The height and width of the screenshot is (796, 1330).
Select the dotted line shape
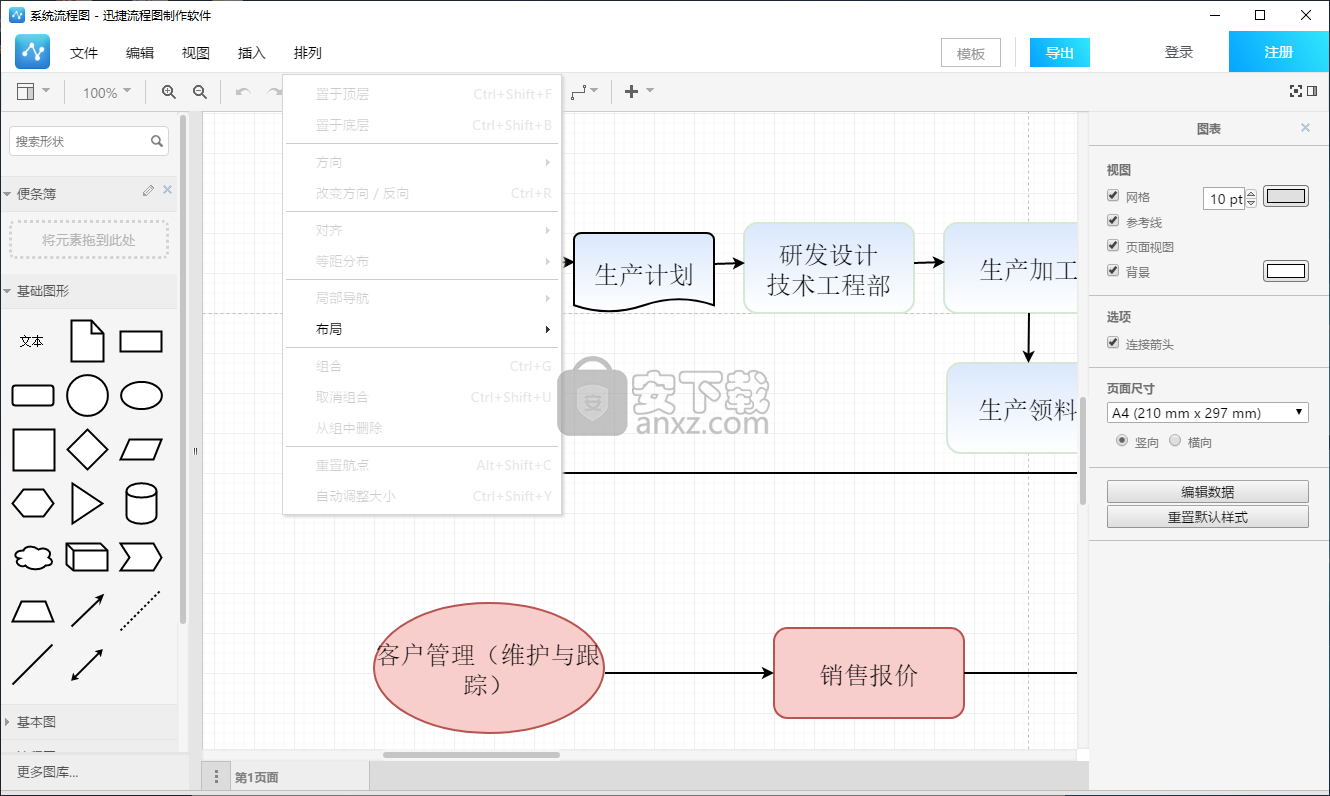point(141,611)
